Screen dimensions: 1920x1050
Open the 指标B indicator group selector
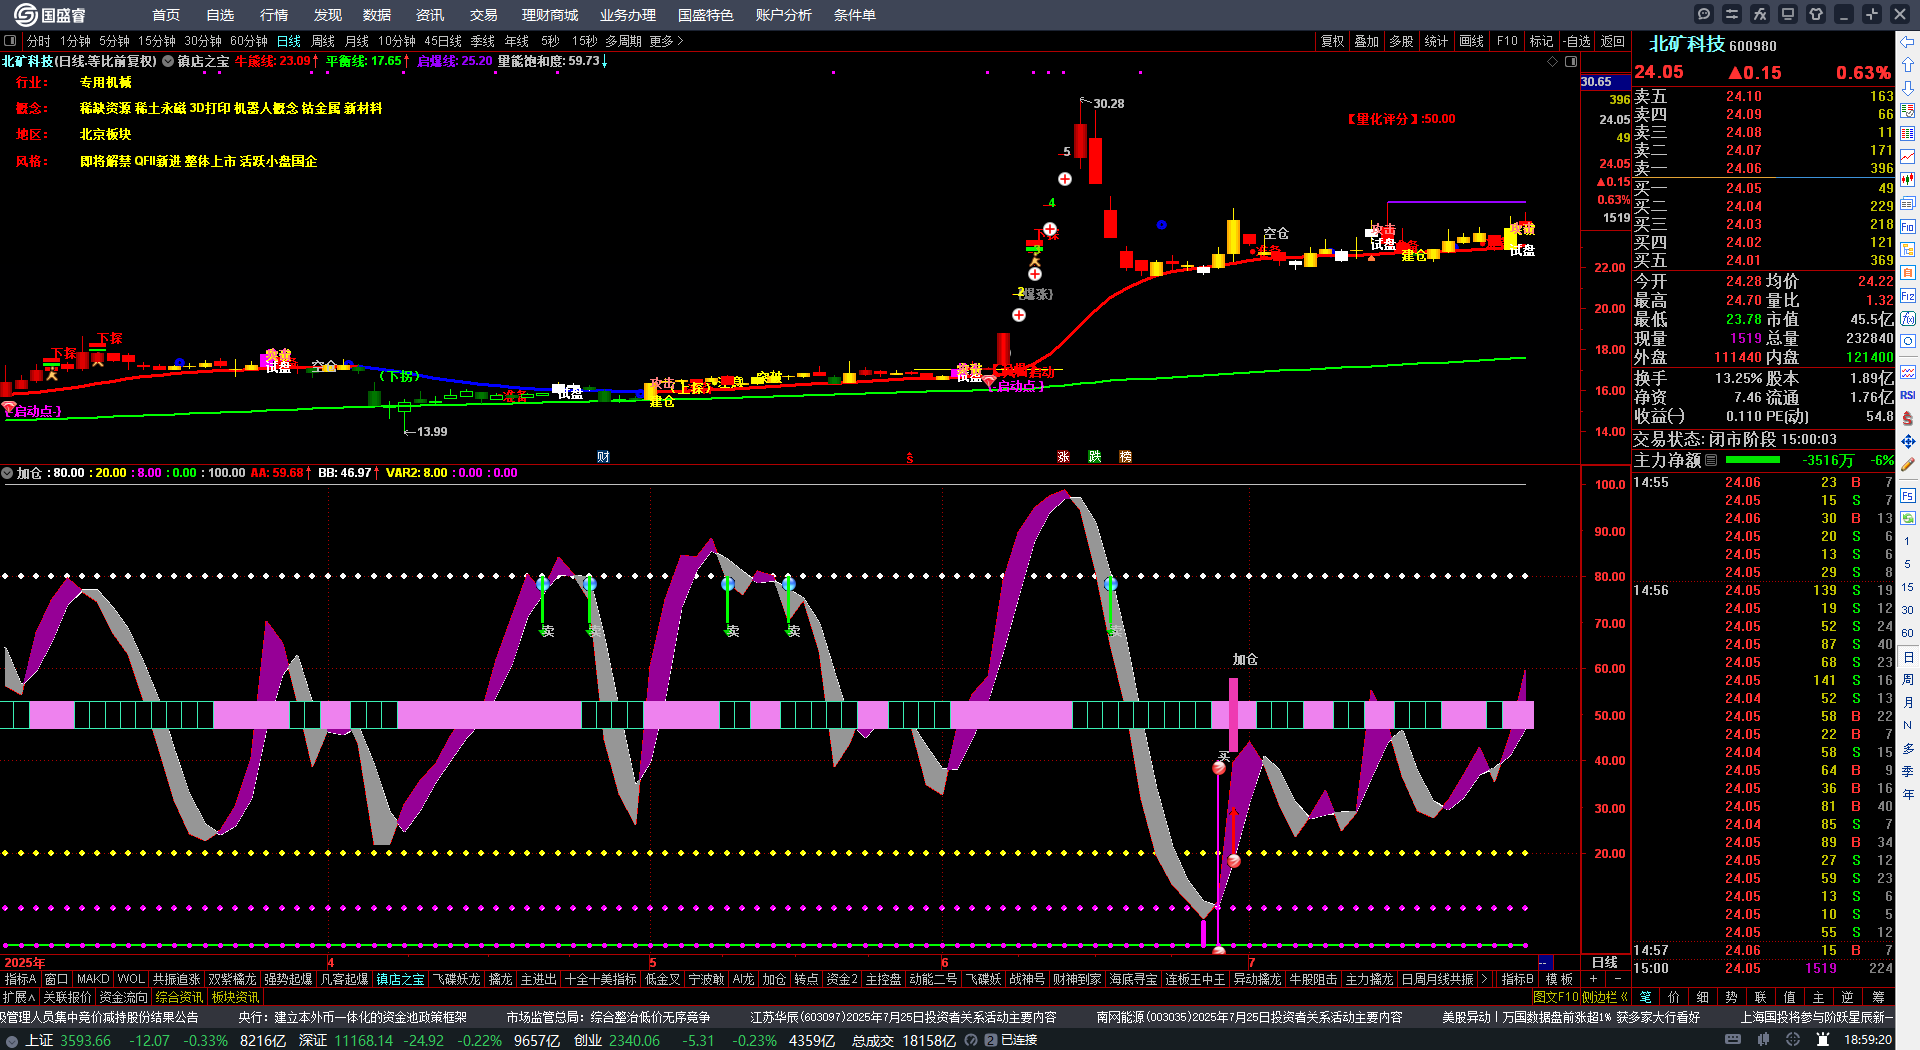pyautogui.click(x=1517, y=979)
